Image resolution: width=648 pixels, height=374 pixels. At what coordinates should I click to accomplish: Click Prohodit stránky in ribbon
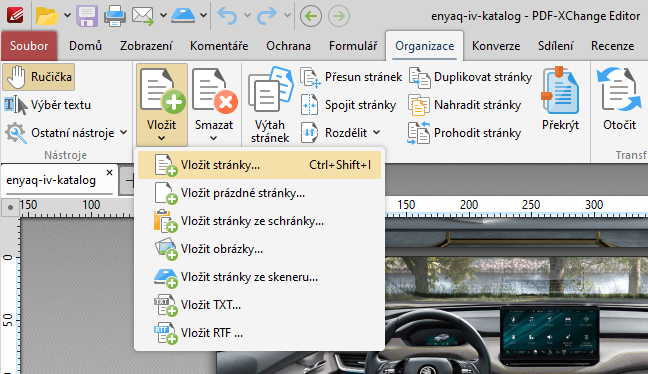point(465,133)
